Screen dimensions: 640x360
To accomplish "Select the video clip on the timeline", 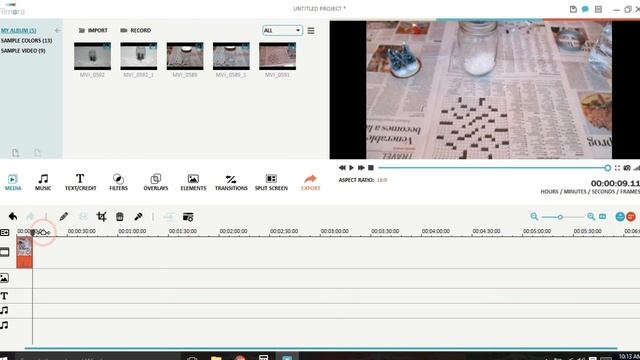I will coord(24,253).
